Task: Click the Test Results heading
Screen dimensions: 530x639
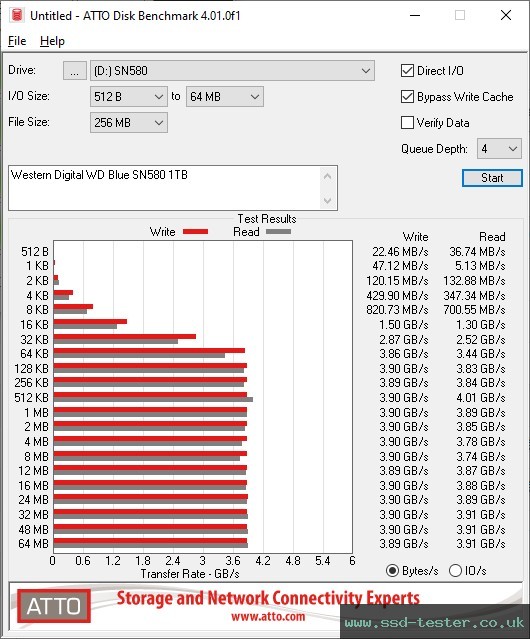Action: tap(267, 219)
